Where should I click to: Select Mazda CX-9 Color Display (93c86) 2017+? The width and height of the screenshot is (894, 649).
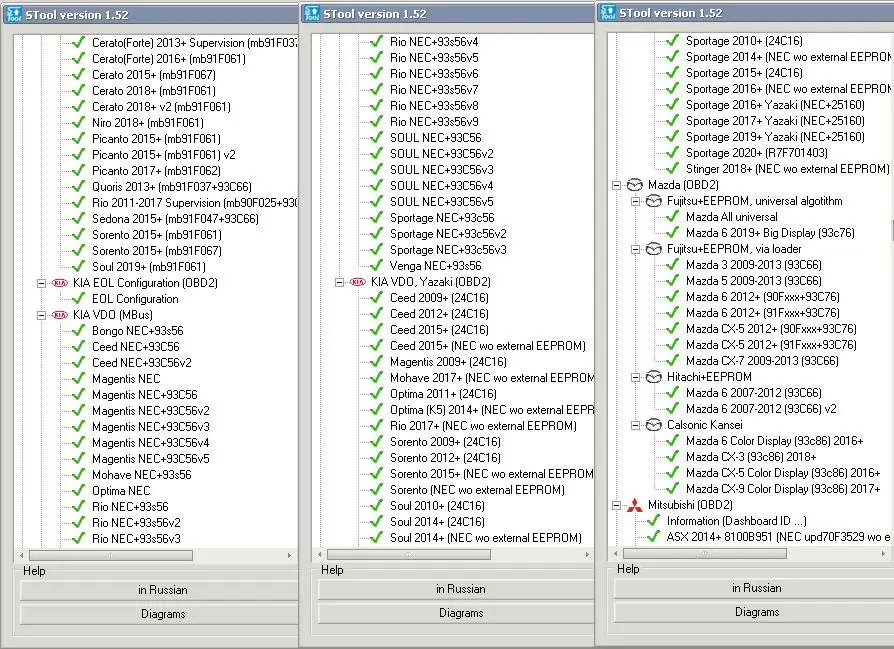[x=783, y=489]
